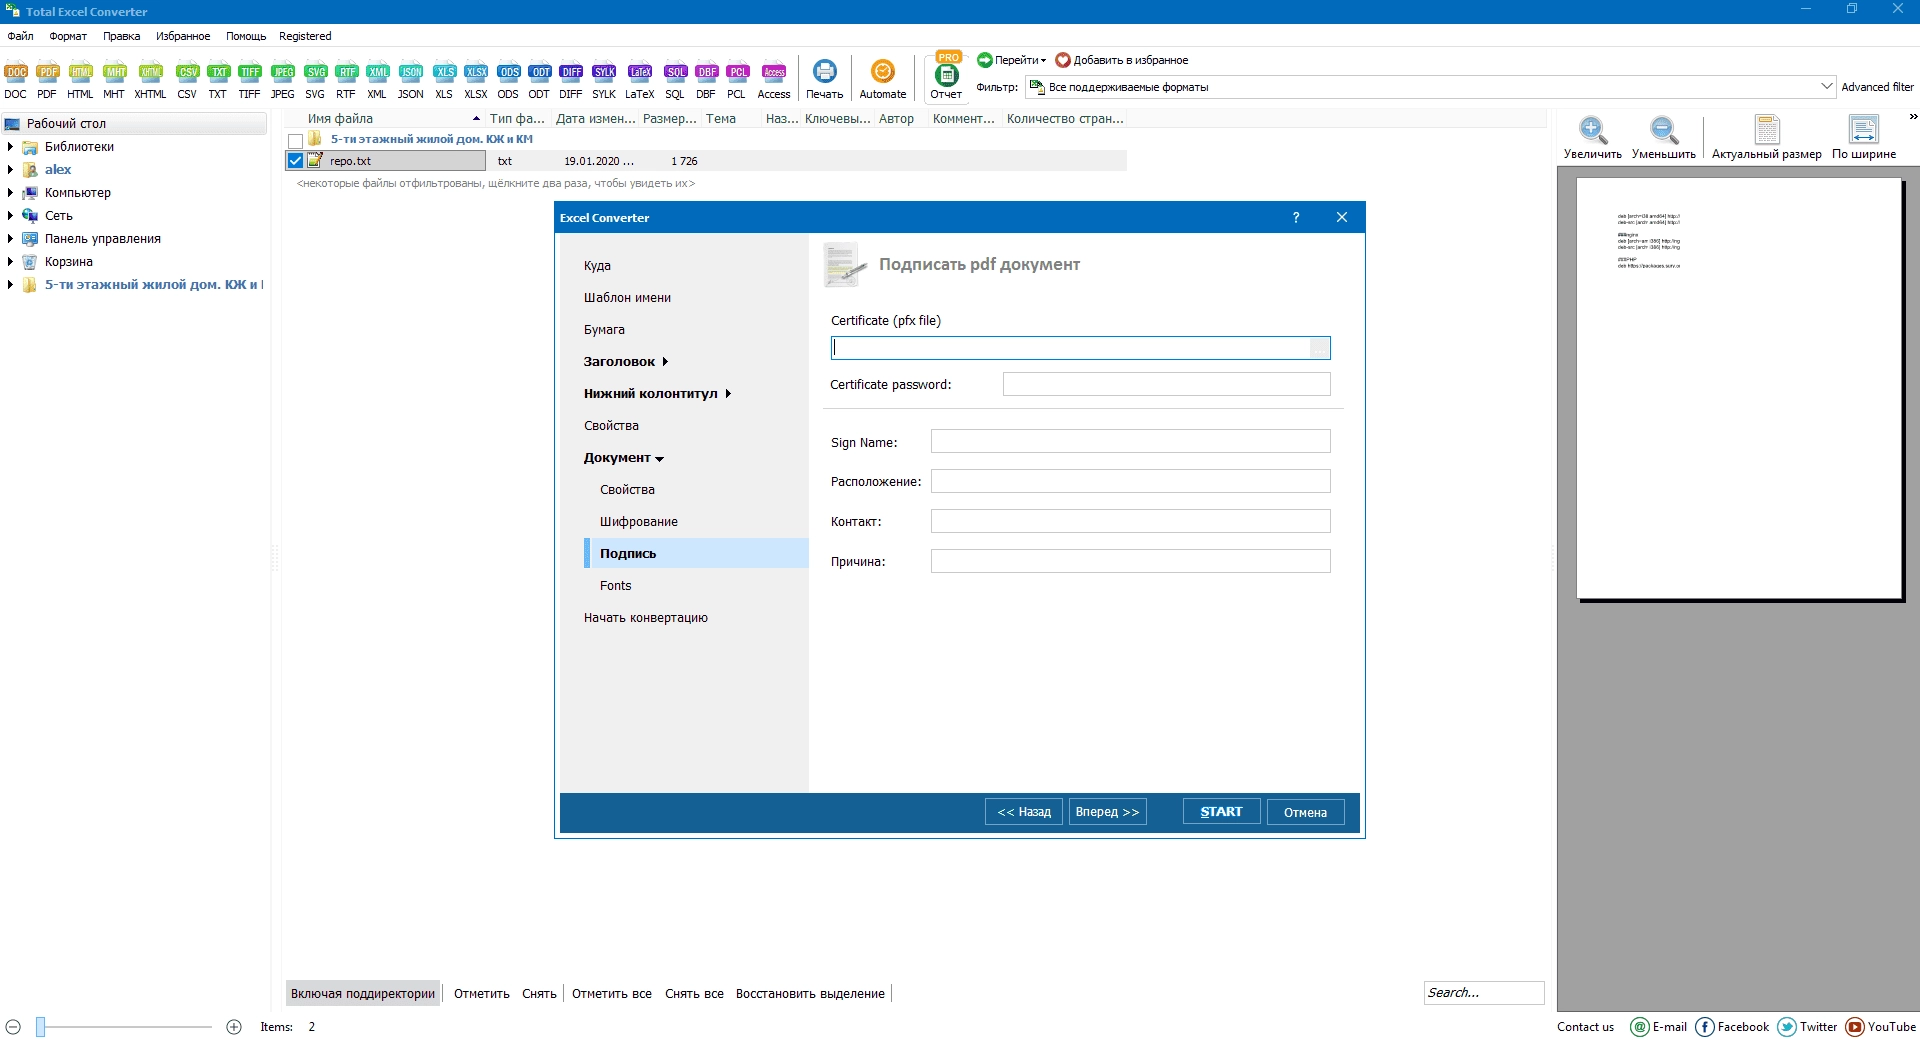Select SVG format icon

[315, 80]
